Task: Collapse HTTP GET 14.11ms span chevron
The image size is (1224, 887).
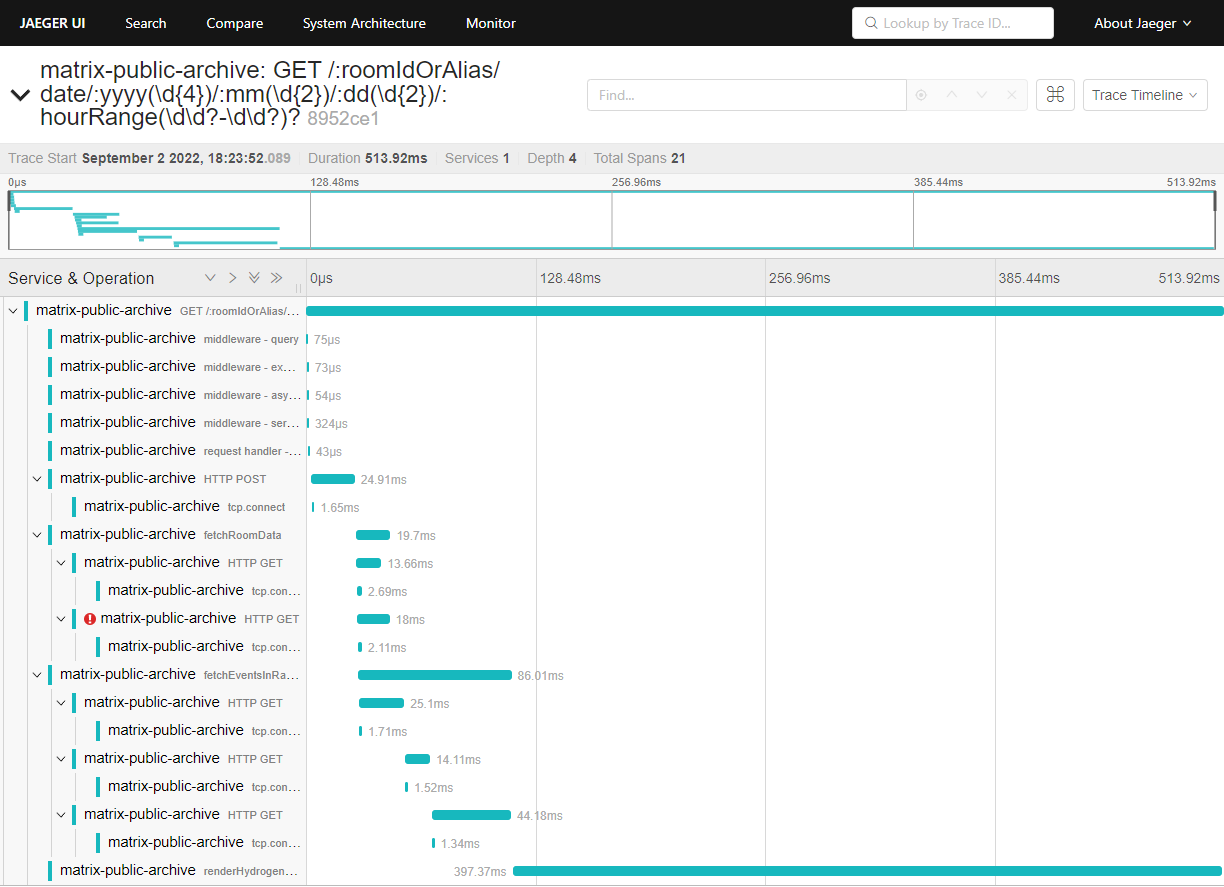Action: [61, 759]
